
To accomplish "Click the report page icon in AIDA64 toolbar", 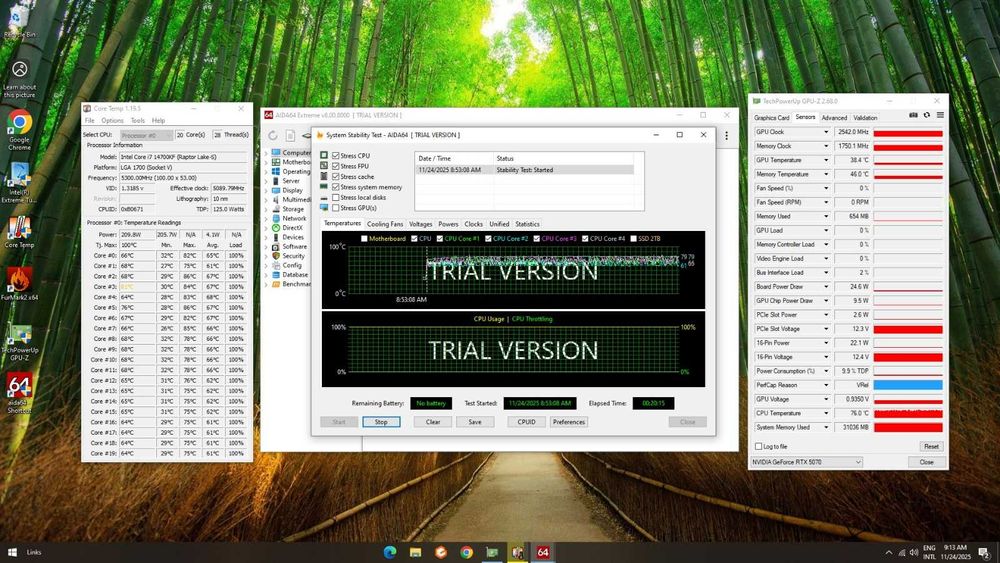I will click(x=290, y=135).
